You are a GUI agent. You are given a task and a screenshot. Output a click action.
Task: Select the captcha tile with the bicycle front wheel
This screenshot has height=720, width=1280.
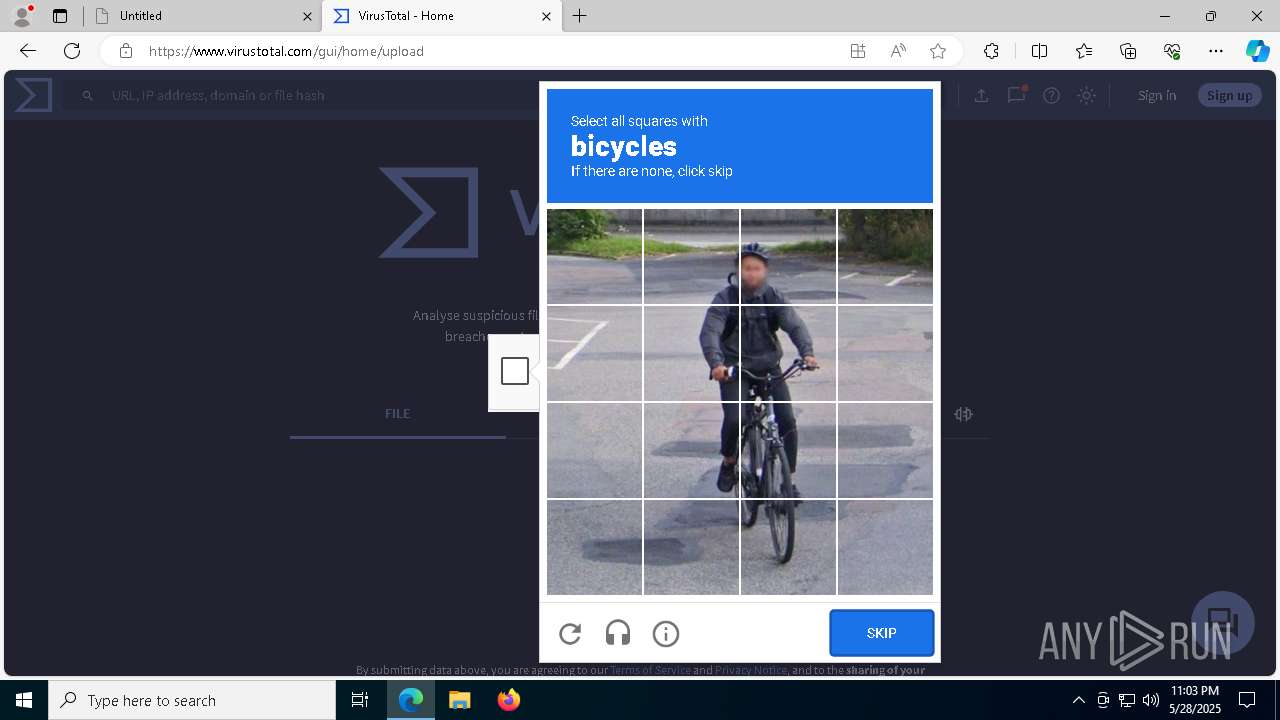coord(788,547)
